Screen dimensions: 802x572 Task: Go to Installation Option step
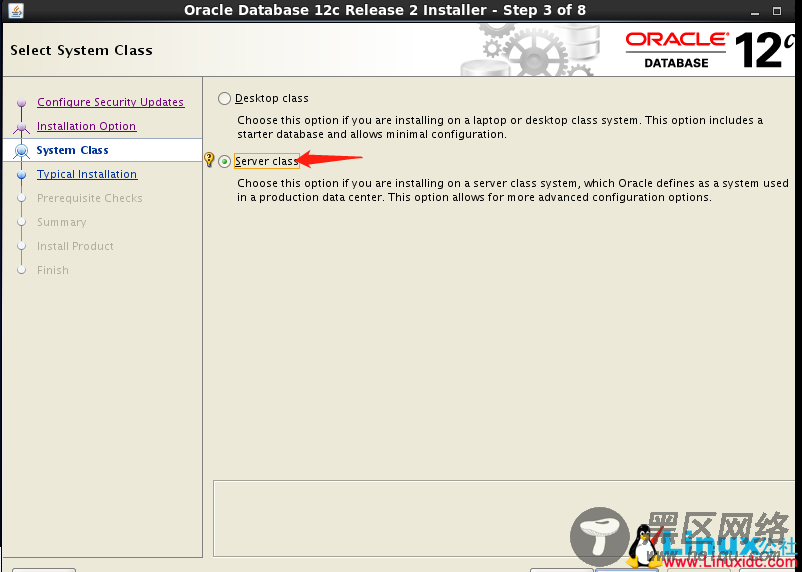click(x=86, y=126)
